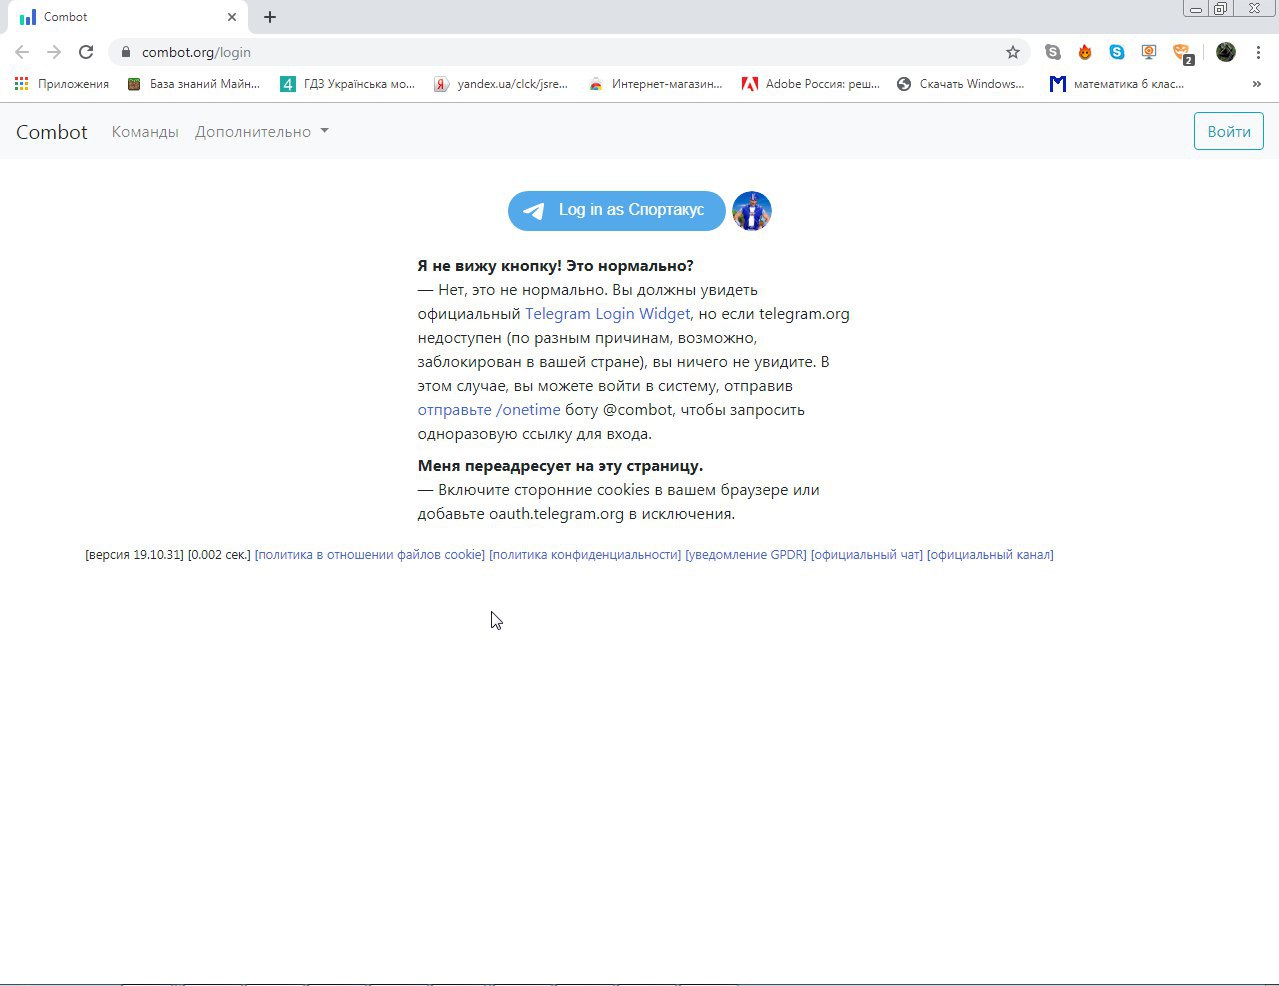The image size is (1279, 986).
Task: Open the yandex.ua/clck bookmark
Action: [x=501, y=84]
